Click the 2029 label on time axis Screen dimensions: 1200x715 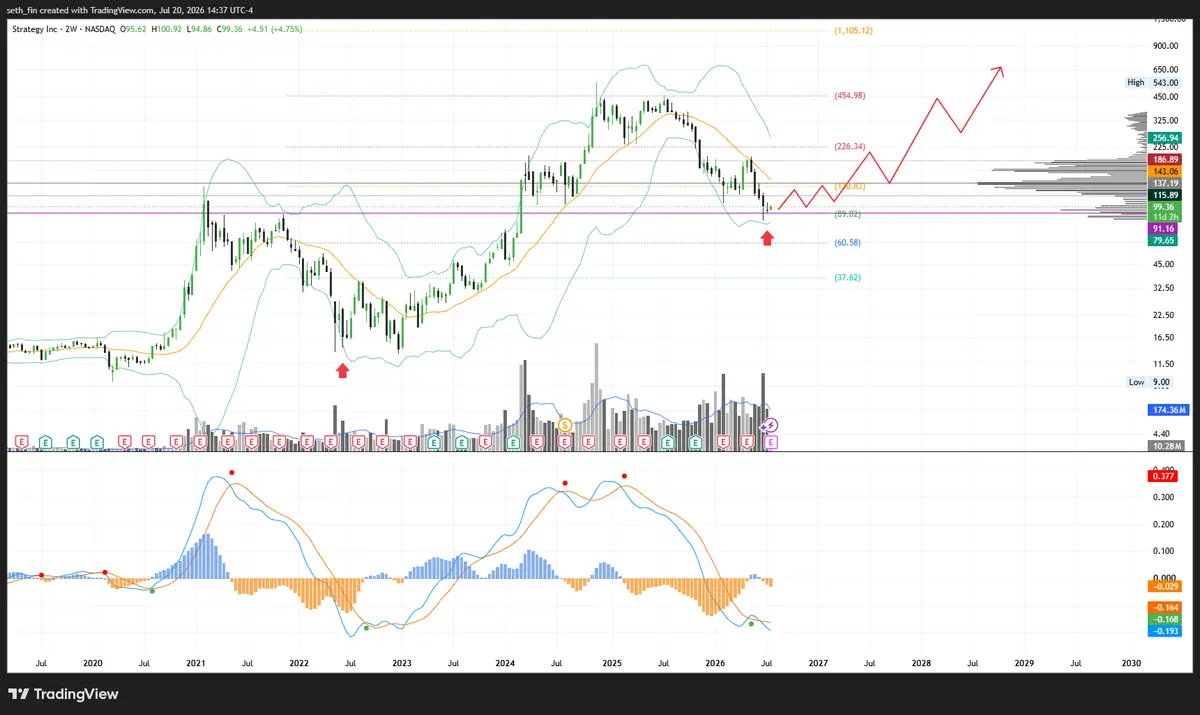[x=1025, y=663]
